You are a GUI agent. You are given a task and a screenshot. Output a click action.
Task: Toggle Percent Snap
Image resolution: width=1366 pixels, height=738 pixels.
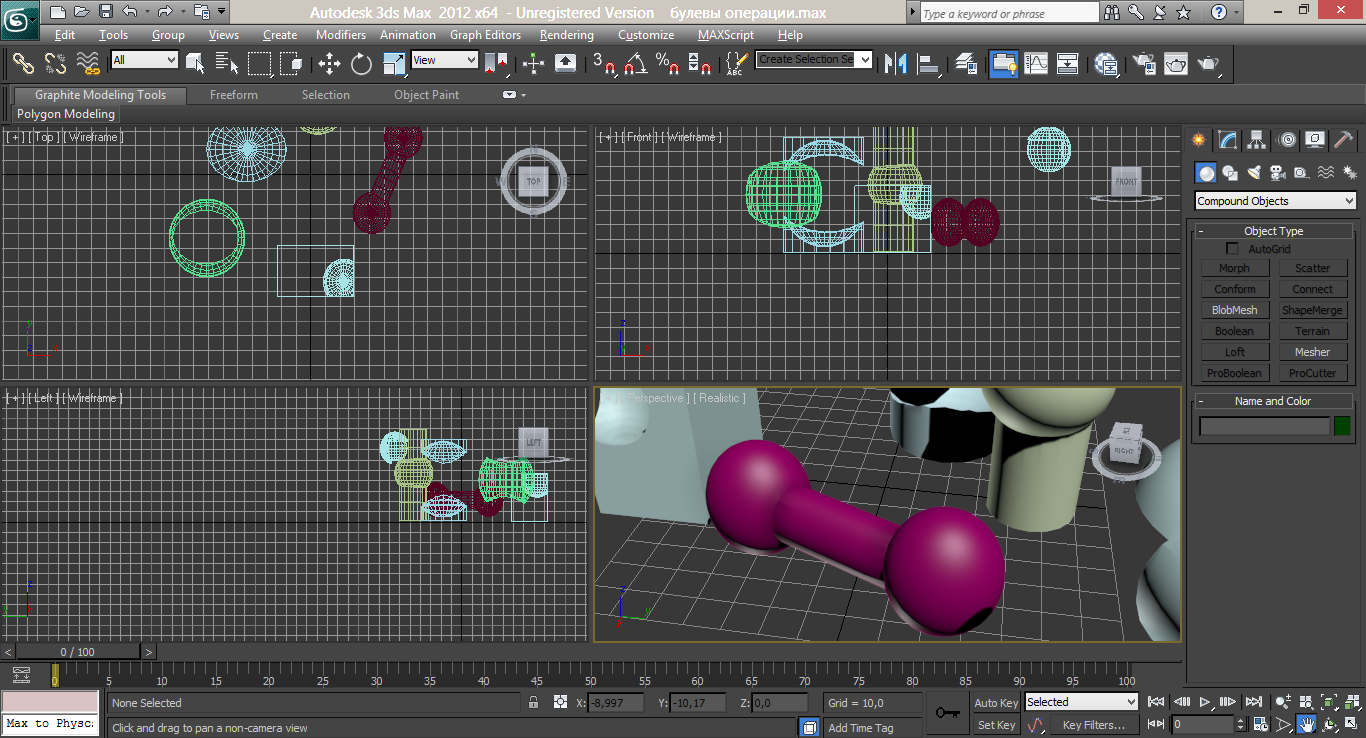pyautogui.click(x=667, y=64)
